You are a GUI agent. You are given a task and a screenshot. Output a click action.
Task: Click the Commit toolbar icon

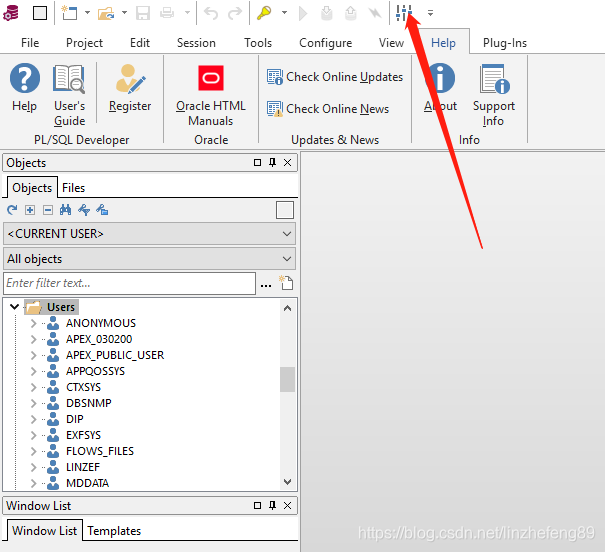click(326, 13)
